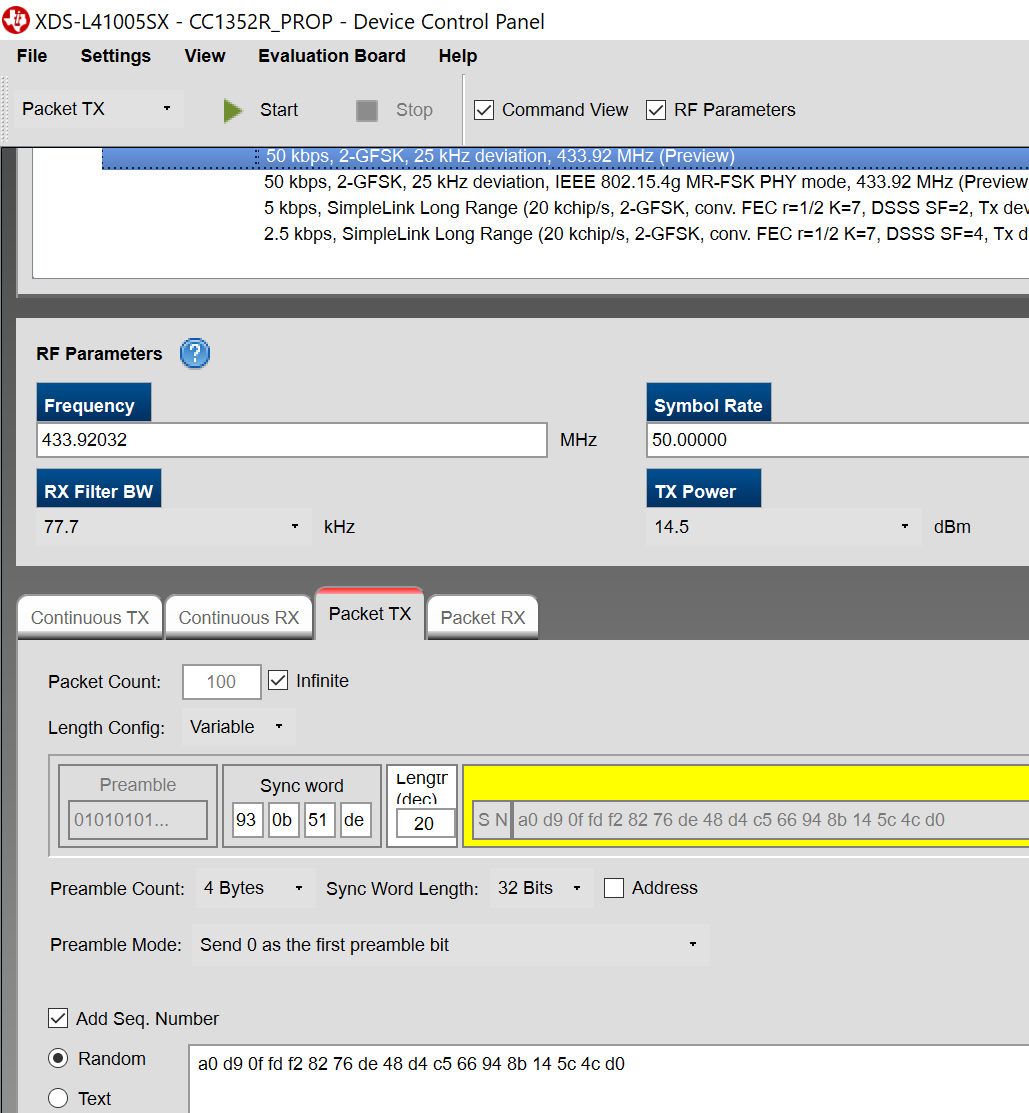Viewport: 1029px width, 1113px height.
Task: Switch to the Continuous RX tab
Action: (239, 618)
